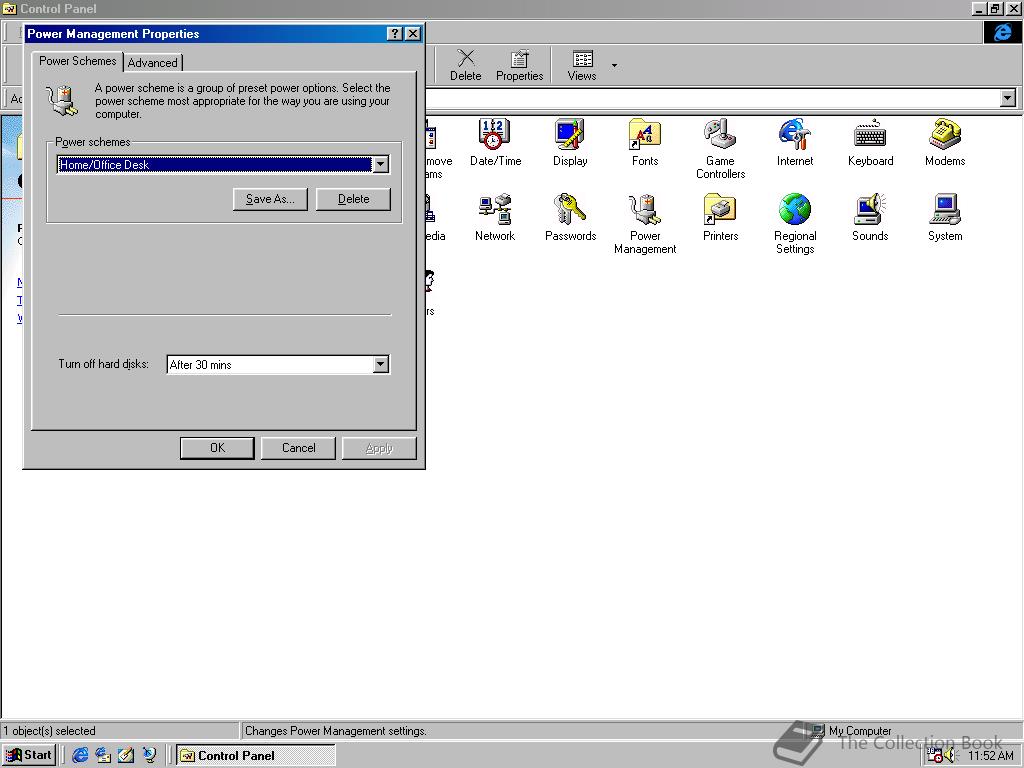Click the Delete button in Power schemes
Image resolution: width=1024 pixels, height=768 pixels.
click(353, 199)
